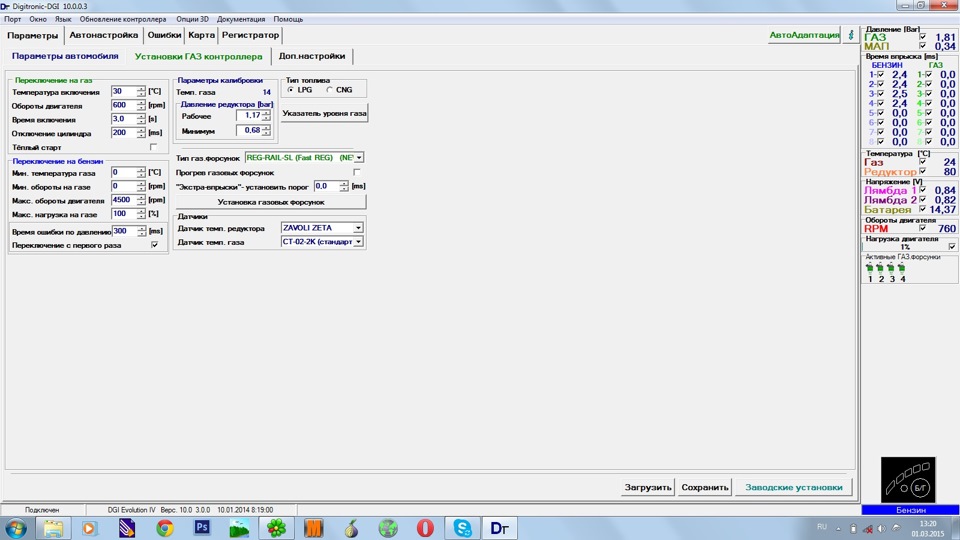
Task: Open the purple notepad editor taskbar icon
Action: click(x=127, y=528)
